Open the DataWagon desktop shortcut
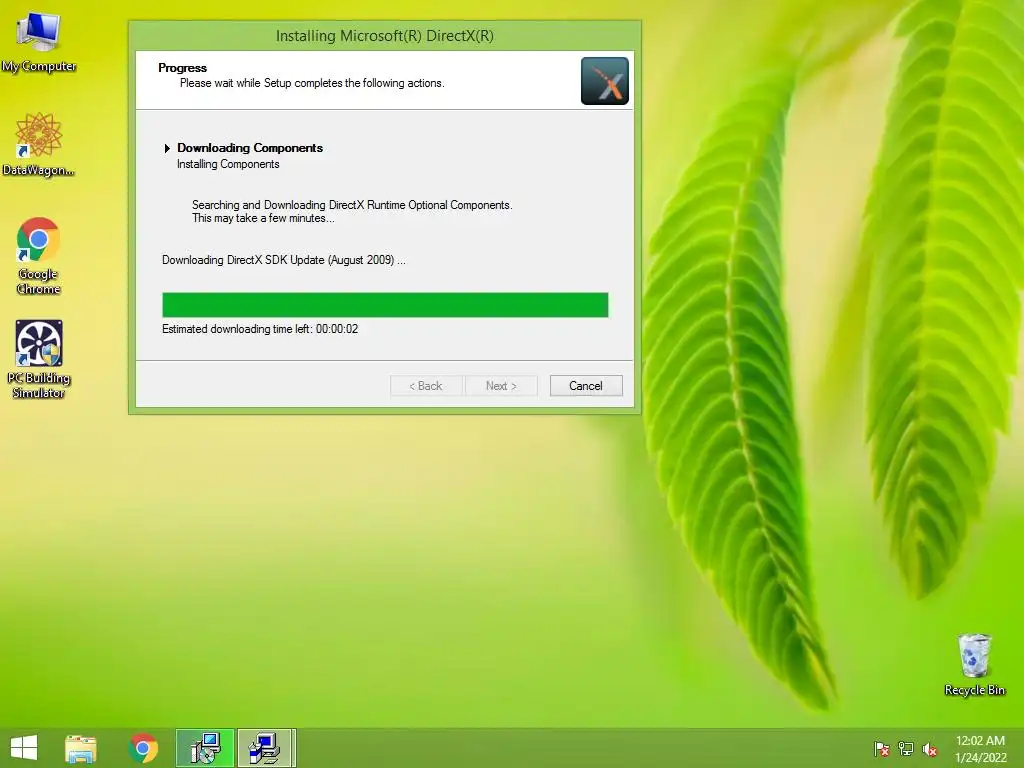The image size is (1024, 768). tap(39, 144)
